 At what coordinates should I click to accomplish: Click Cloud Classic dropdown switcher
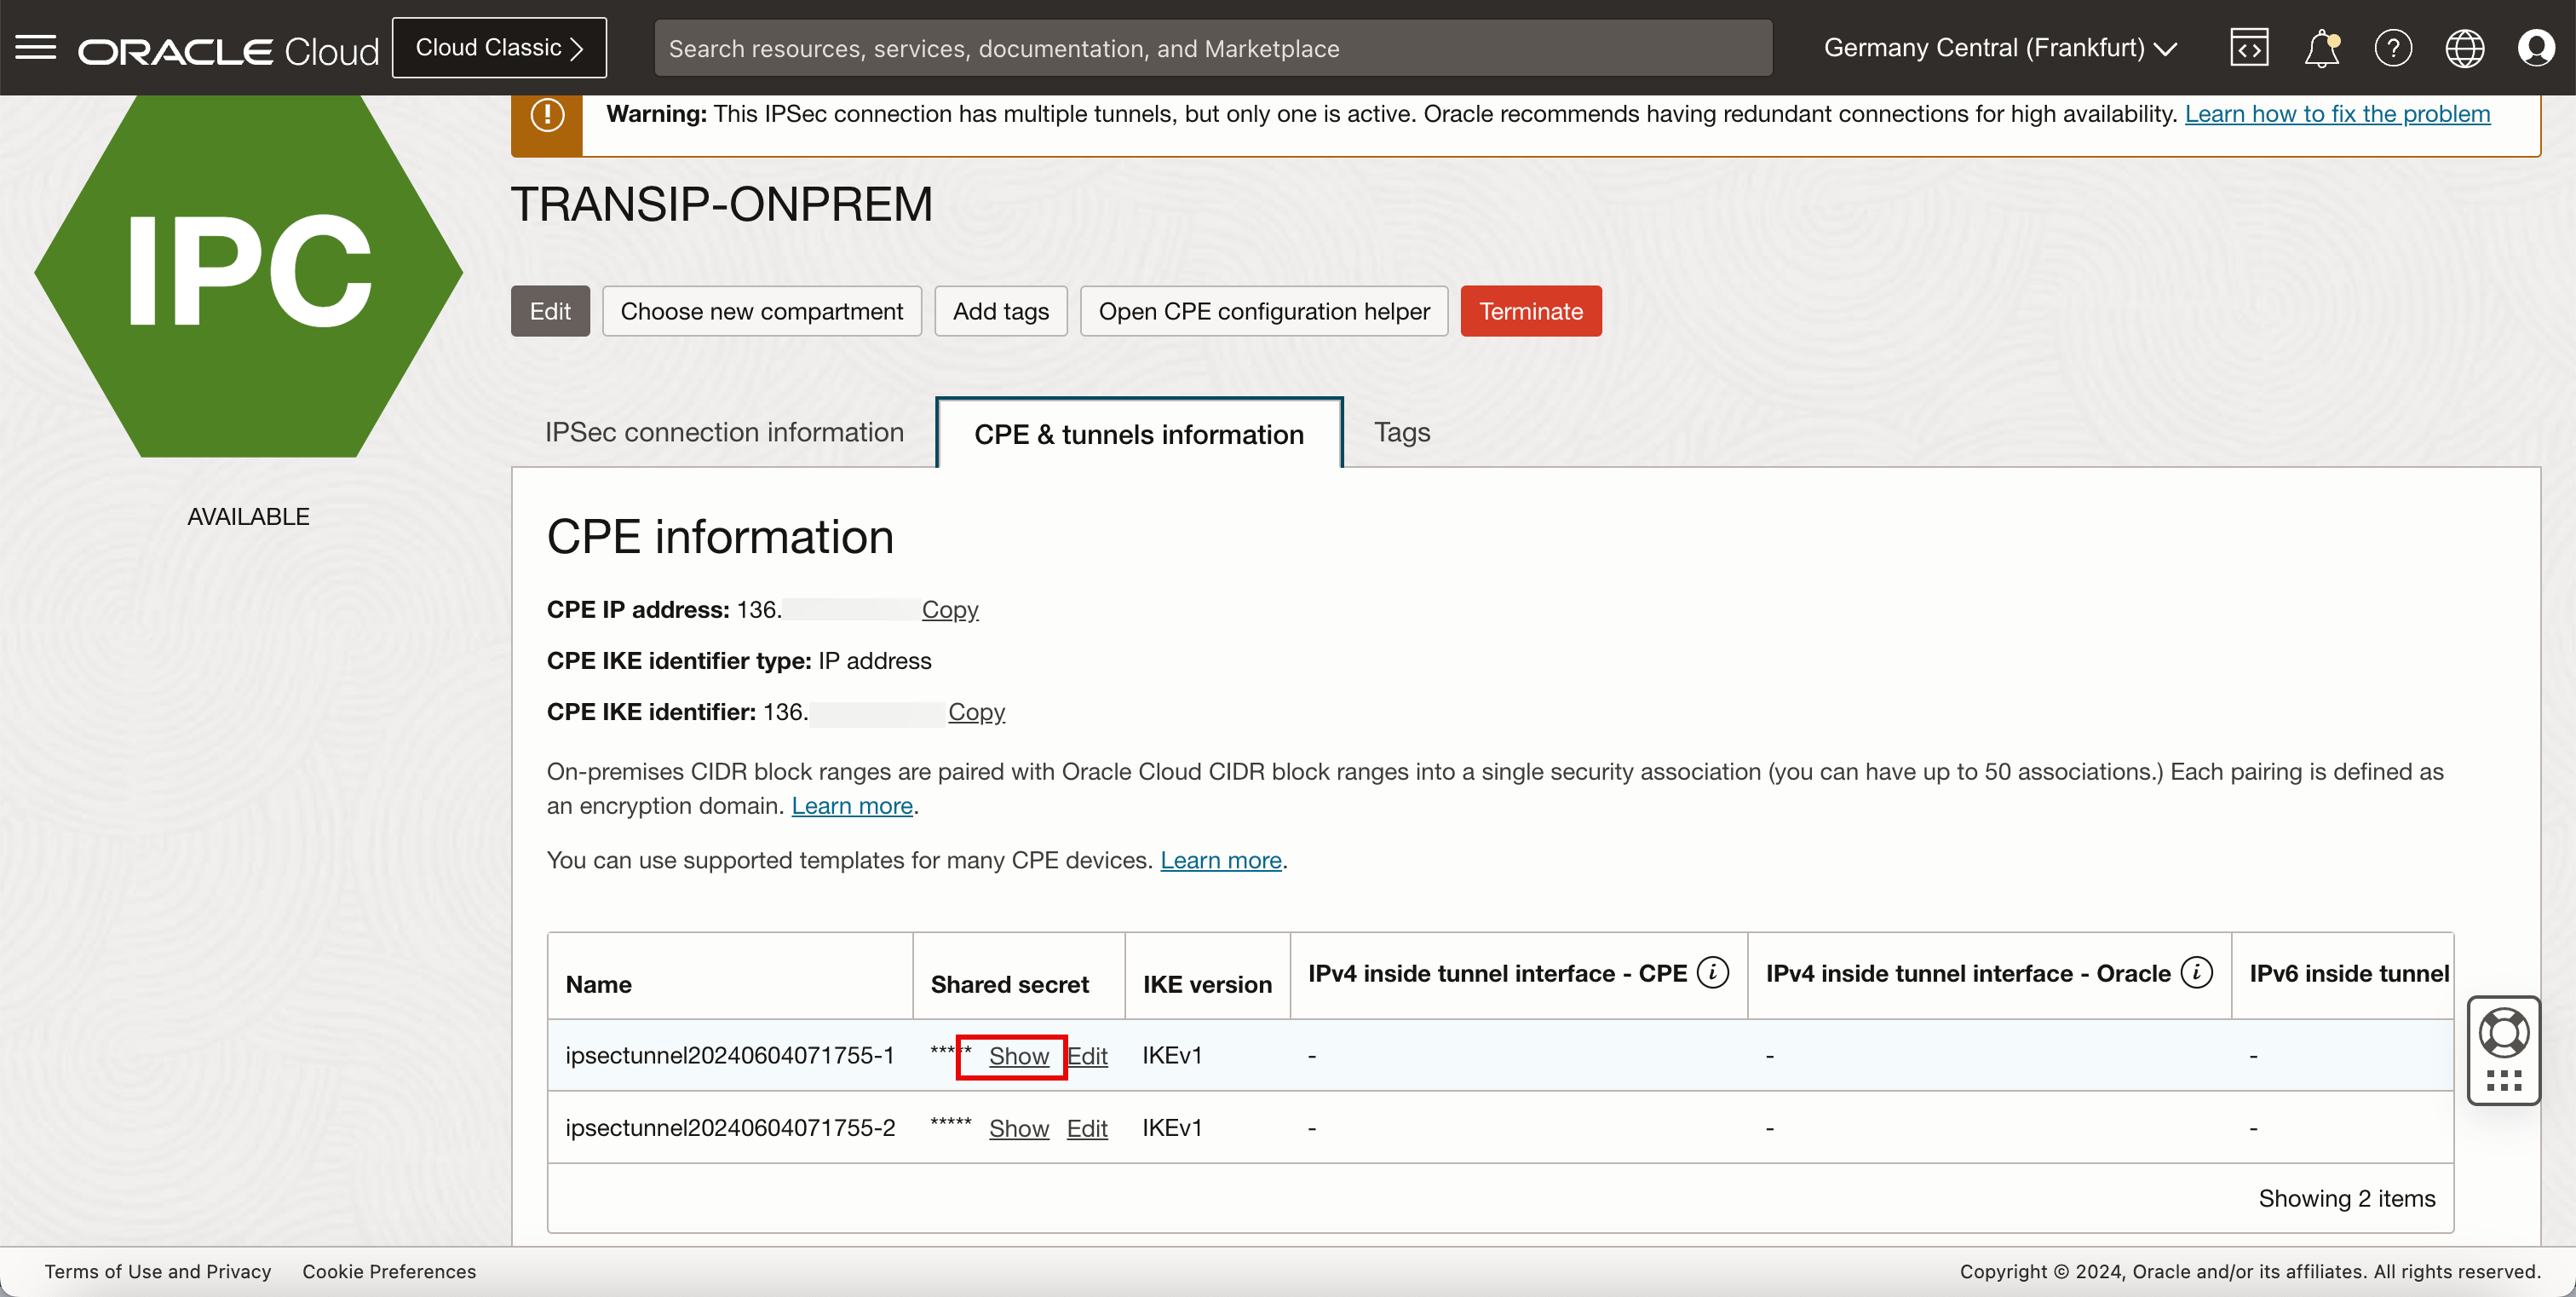point(497,48)
